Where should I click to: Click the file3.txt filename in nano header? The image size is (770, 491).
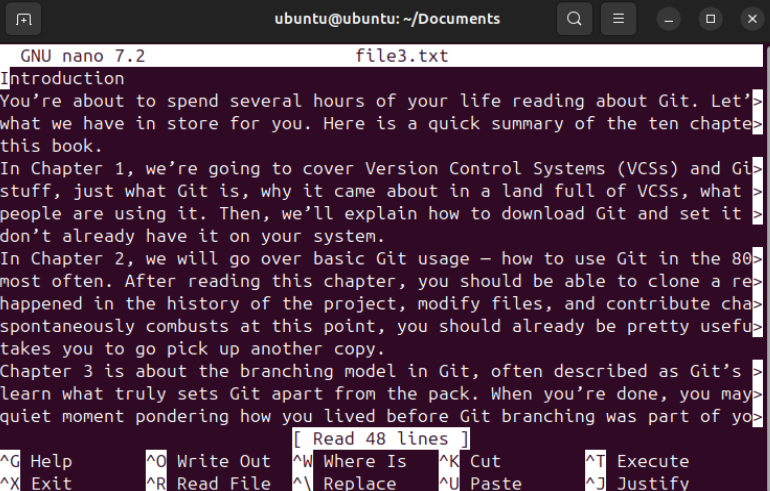[x=402, y=56]
